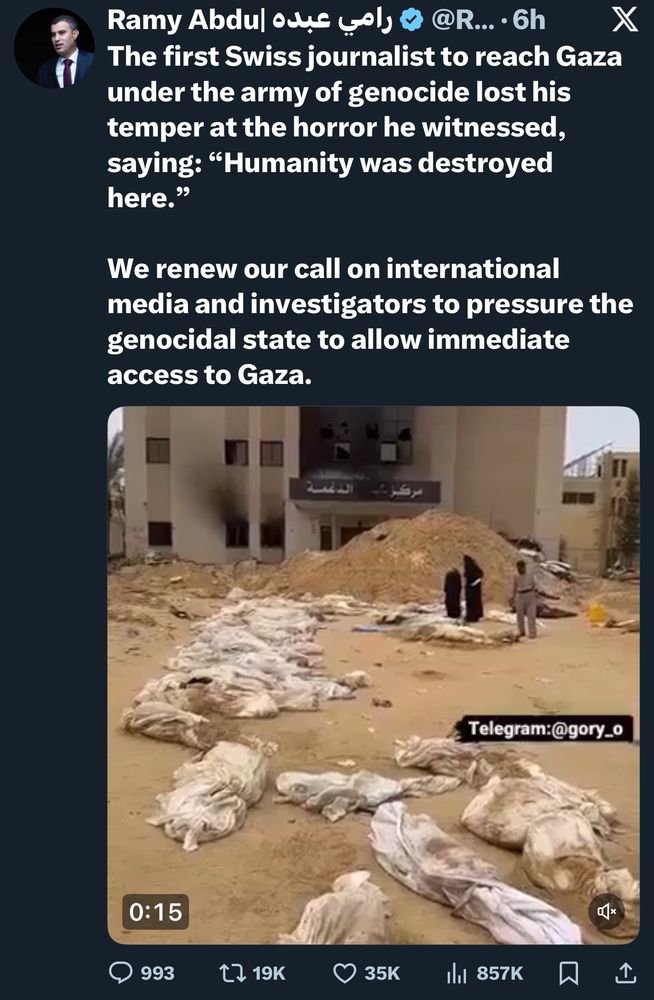Click the tweet text about the Swiss journalist

tap(364, 127)
